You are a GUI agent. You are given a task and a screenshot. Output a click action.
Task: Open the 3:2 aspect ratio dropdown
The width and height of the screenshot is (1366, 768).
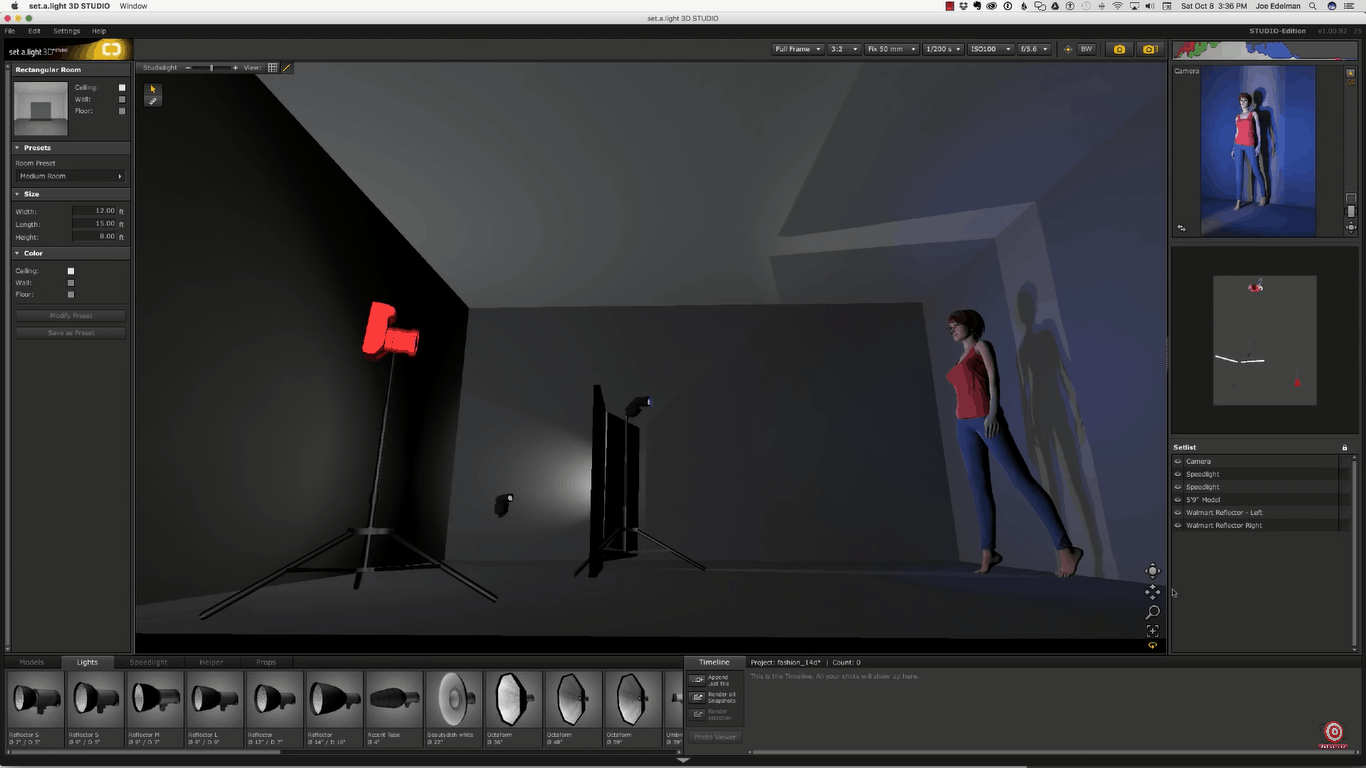click(843, 49)
